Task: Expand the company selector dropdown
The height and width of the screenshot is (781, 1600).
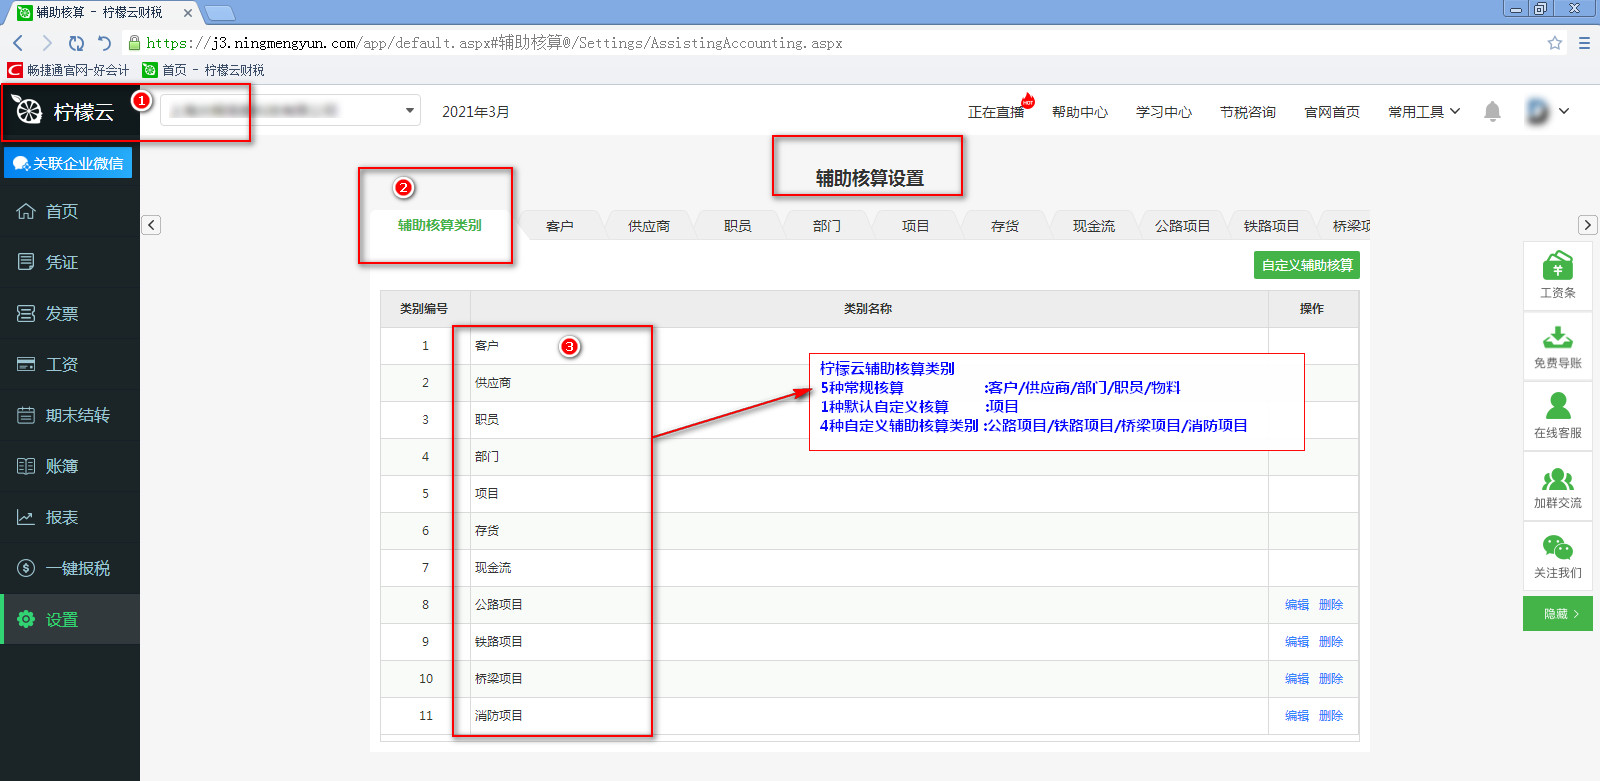Action: (409, 111)
